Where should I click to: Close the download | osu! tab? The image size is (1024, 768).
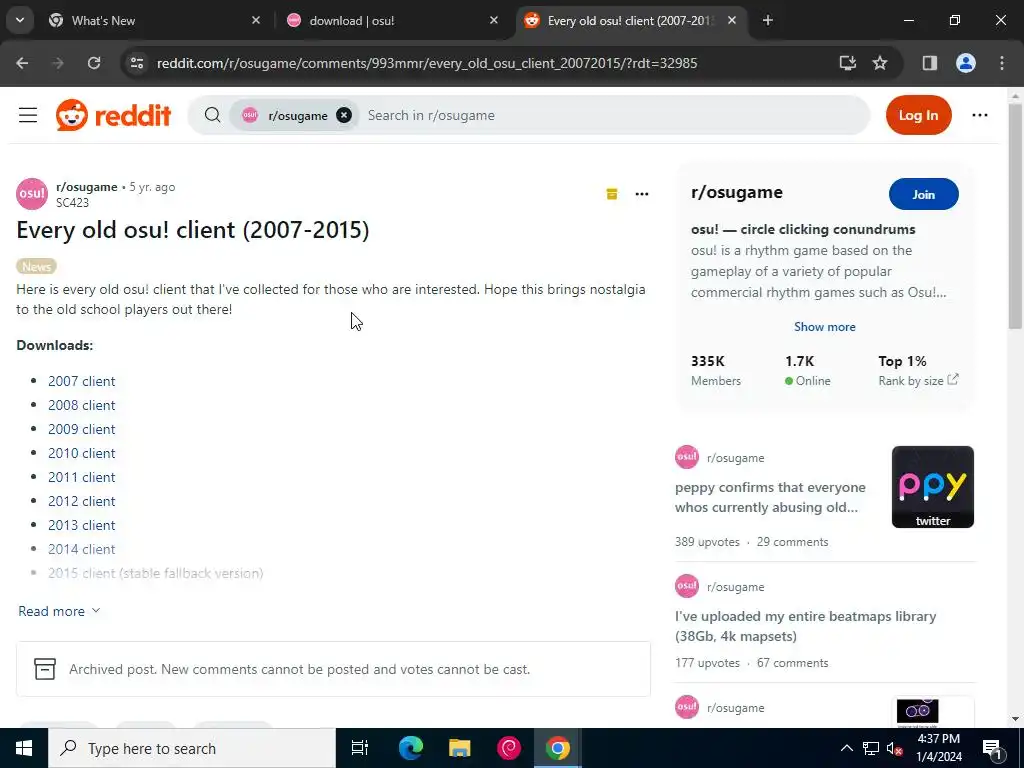tap(494, 21)
